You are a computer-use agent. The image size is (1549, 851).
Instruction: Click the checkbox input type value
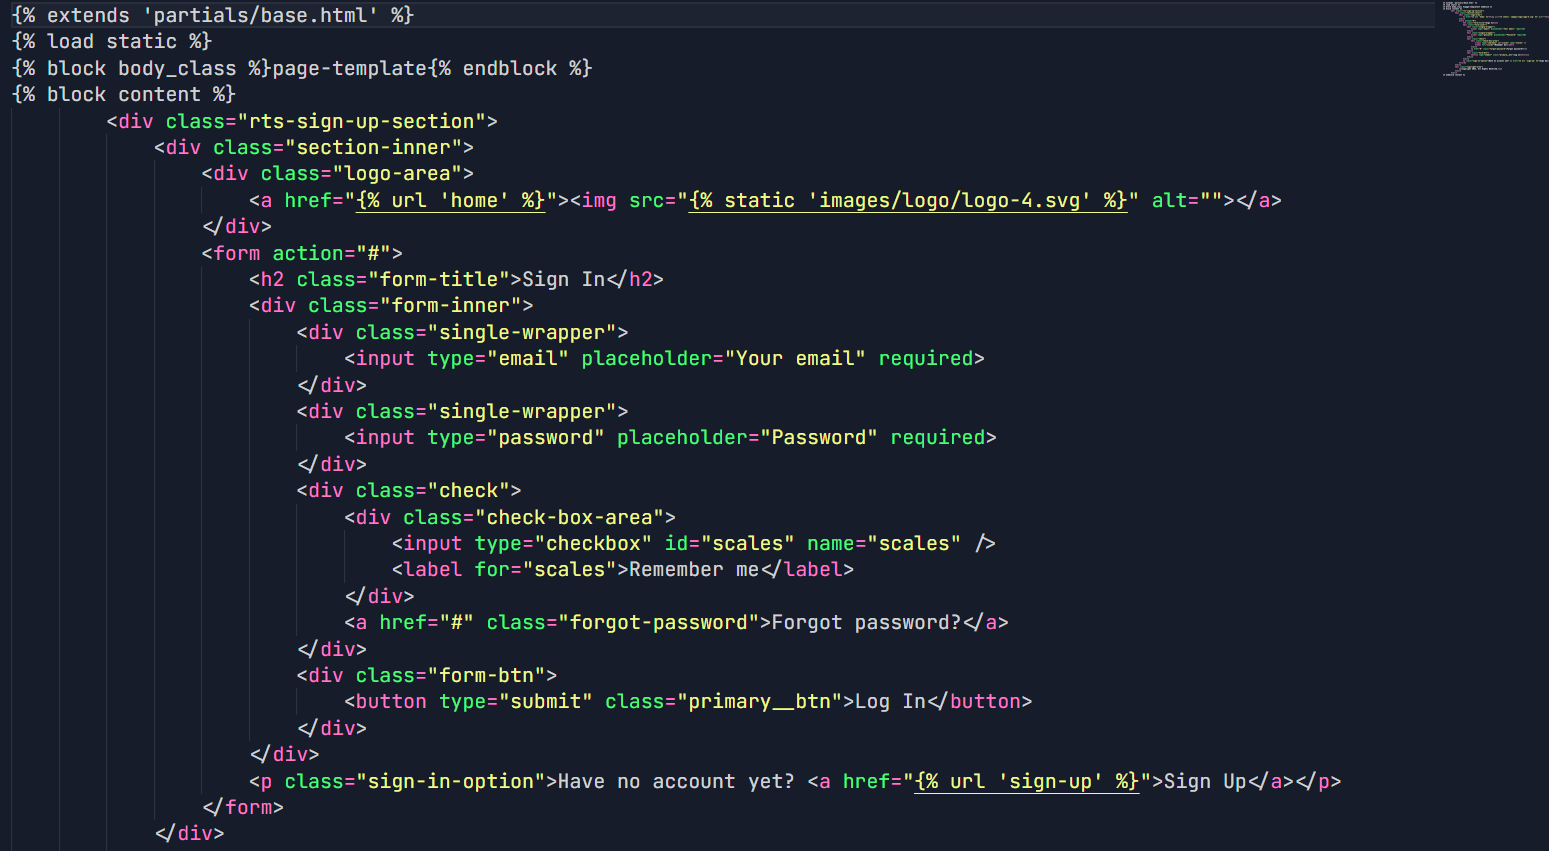pos(593,543)
